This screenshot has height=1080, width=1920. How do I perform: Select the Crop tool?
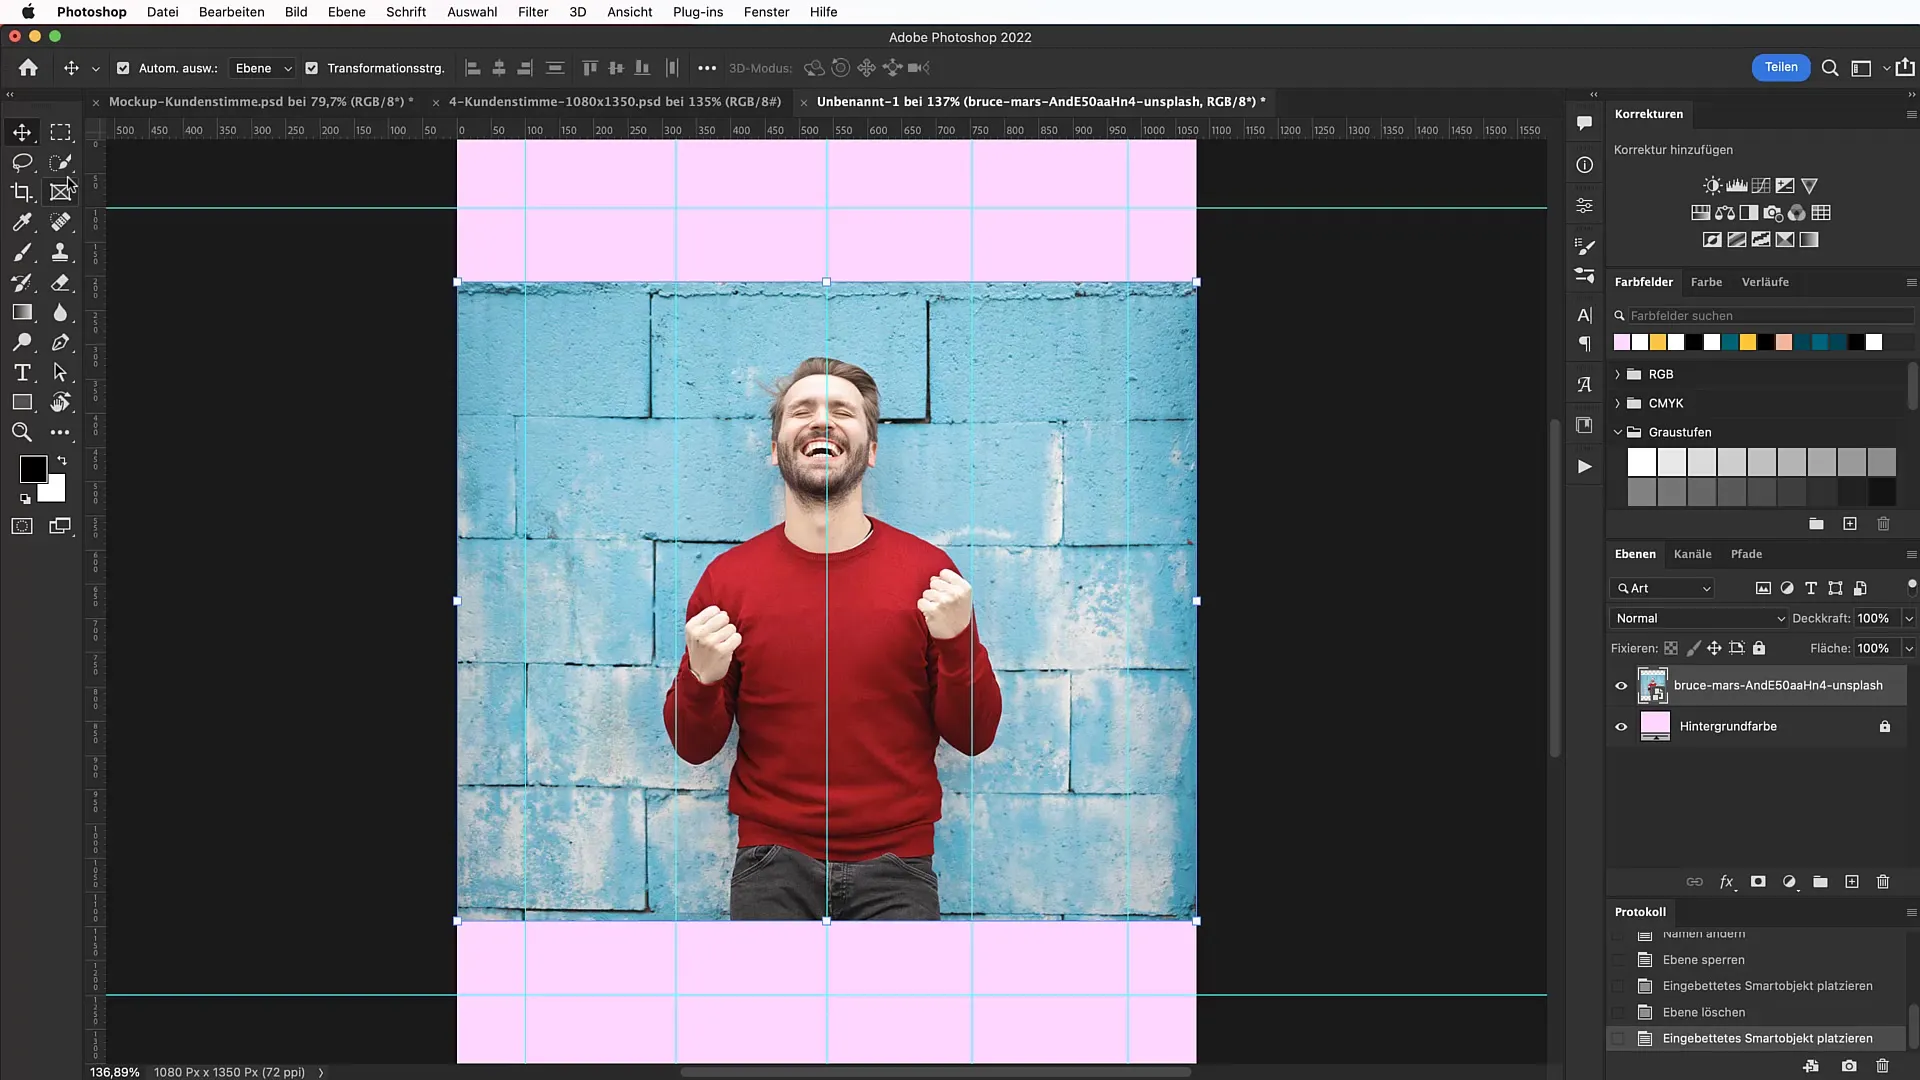[22, 192]
